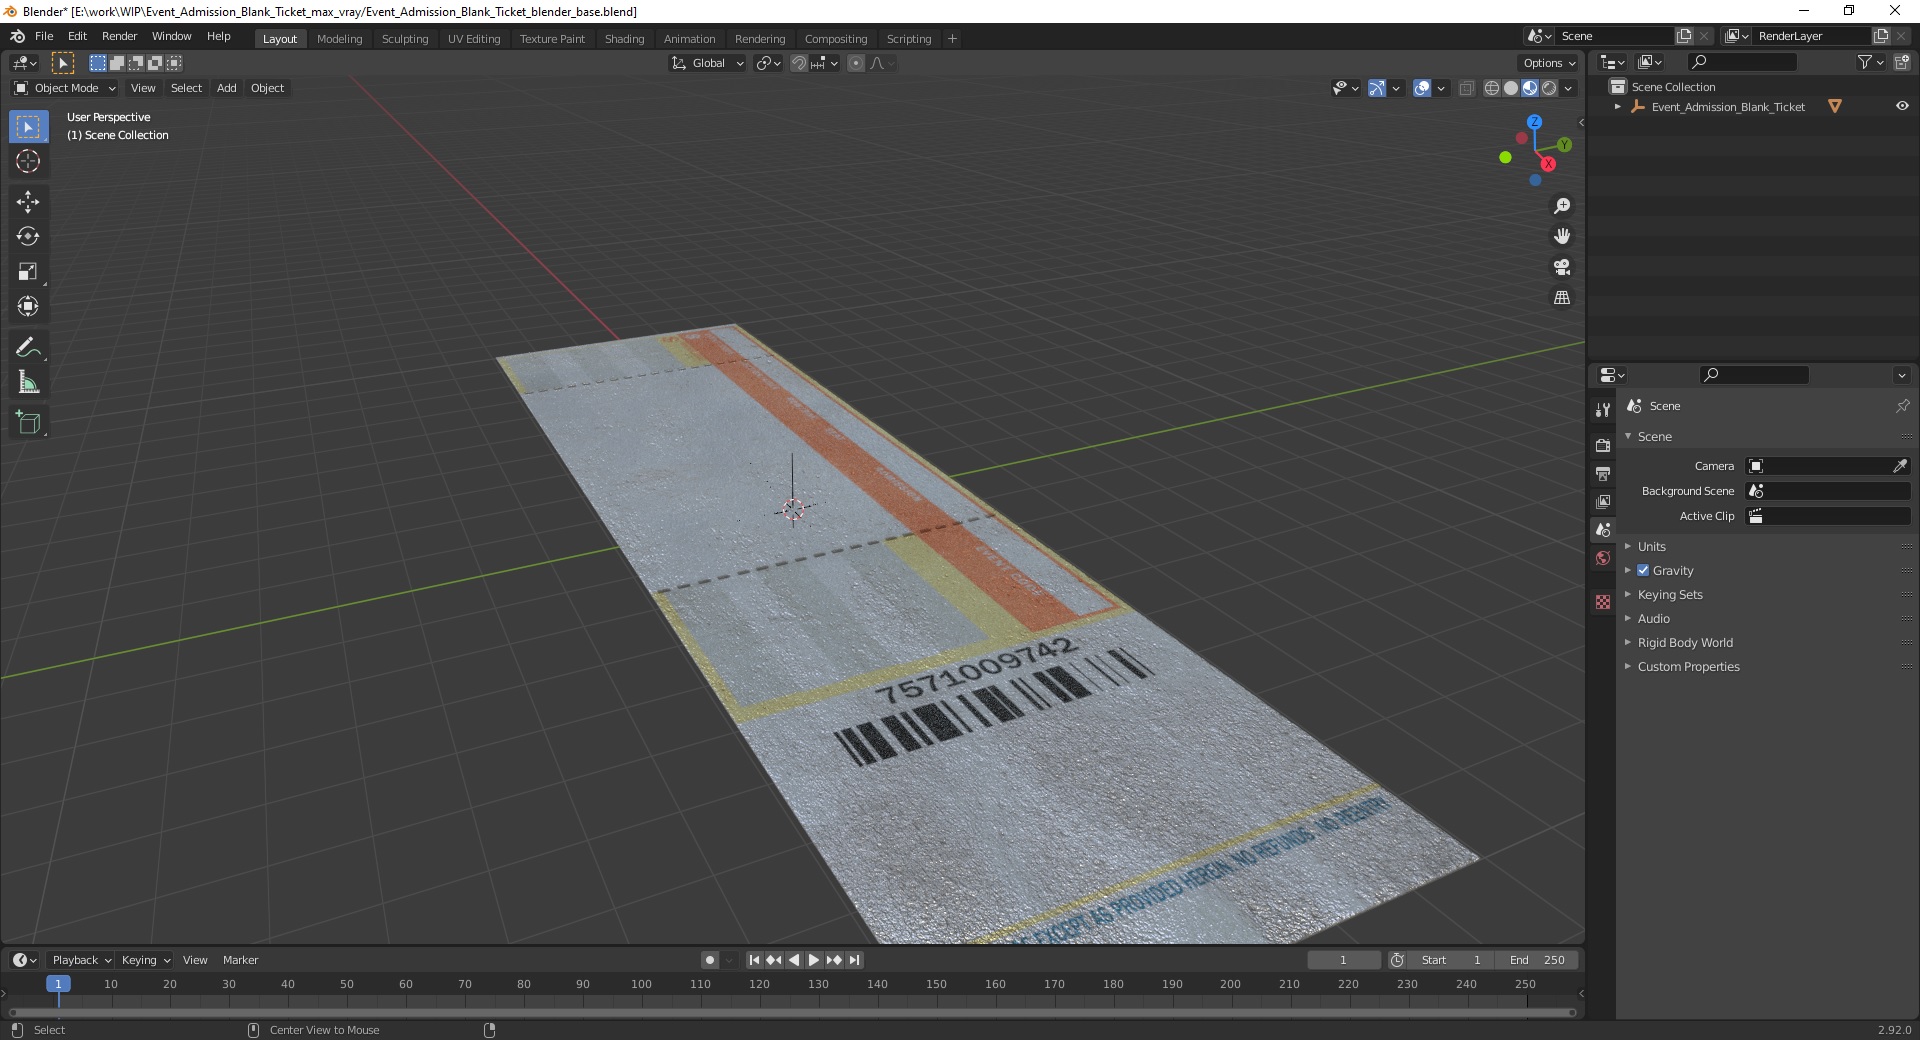The image size is (1920, 1040).
Task: Pick the Annotate tool
Action: click(x=28, y=347)
